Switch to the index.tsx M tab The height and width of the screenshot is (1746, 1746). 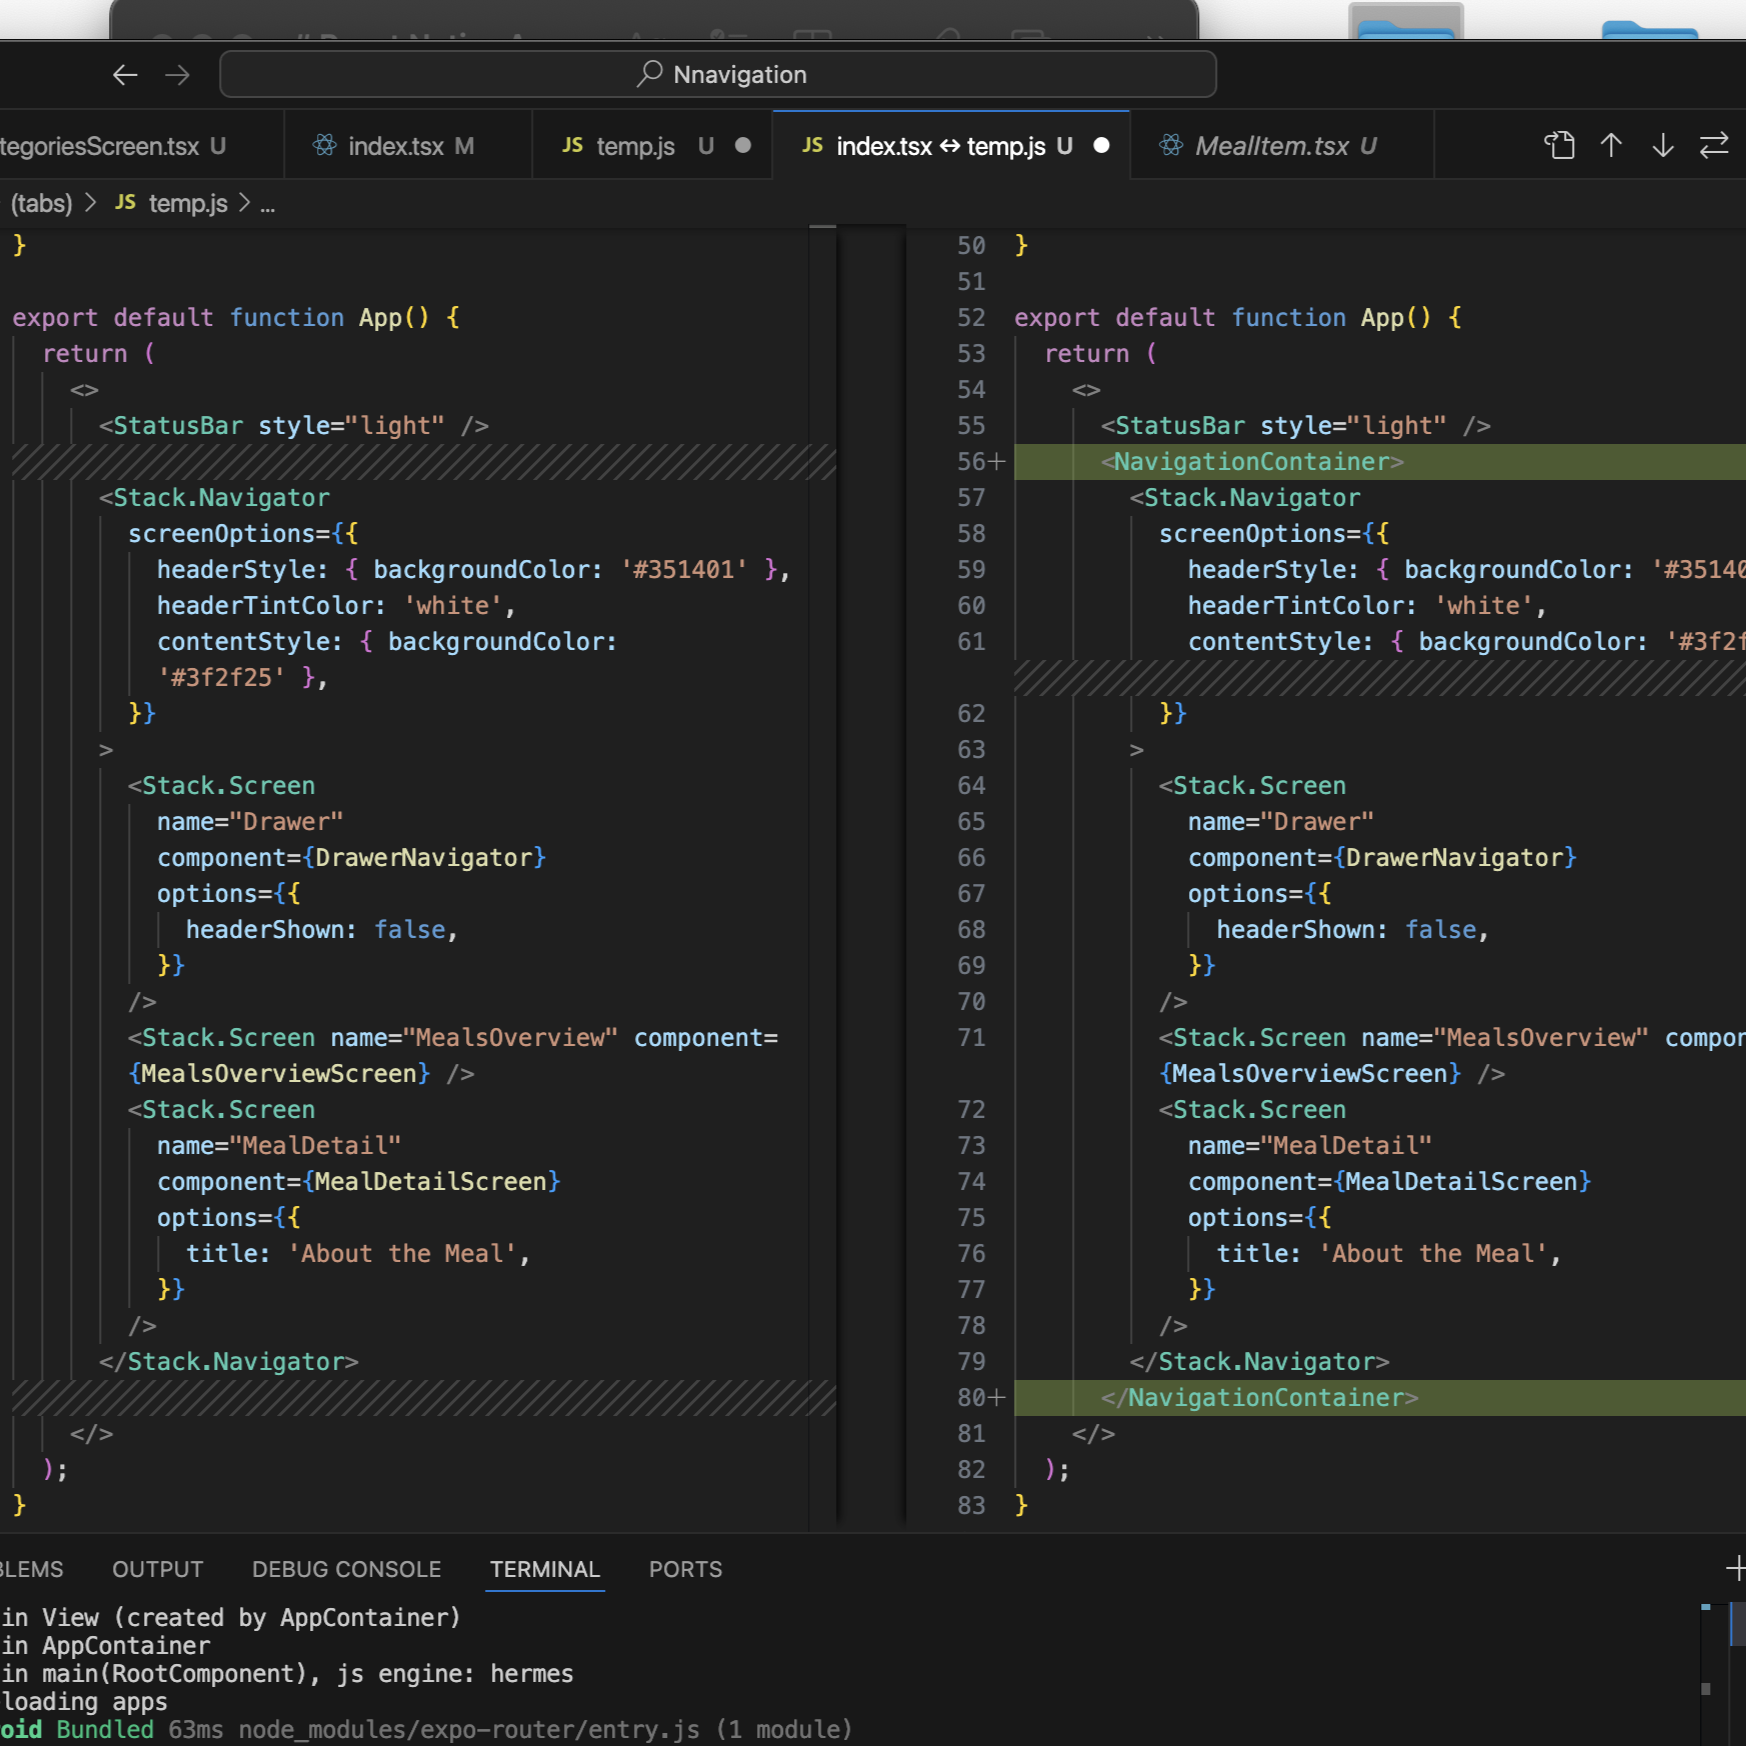click(x=408, y=146)
